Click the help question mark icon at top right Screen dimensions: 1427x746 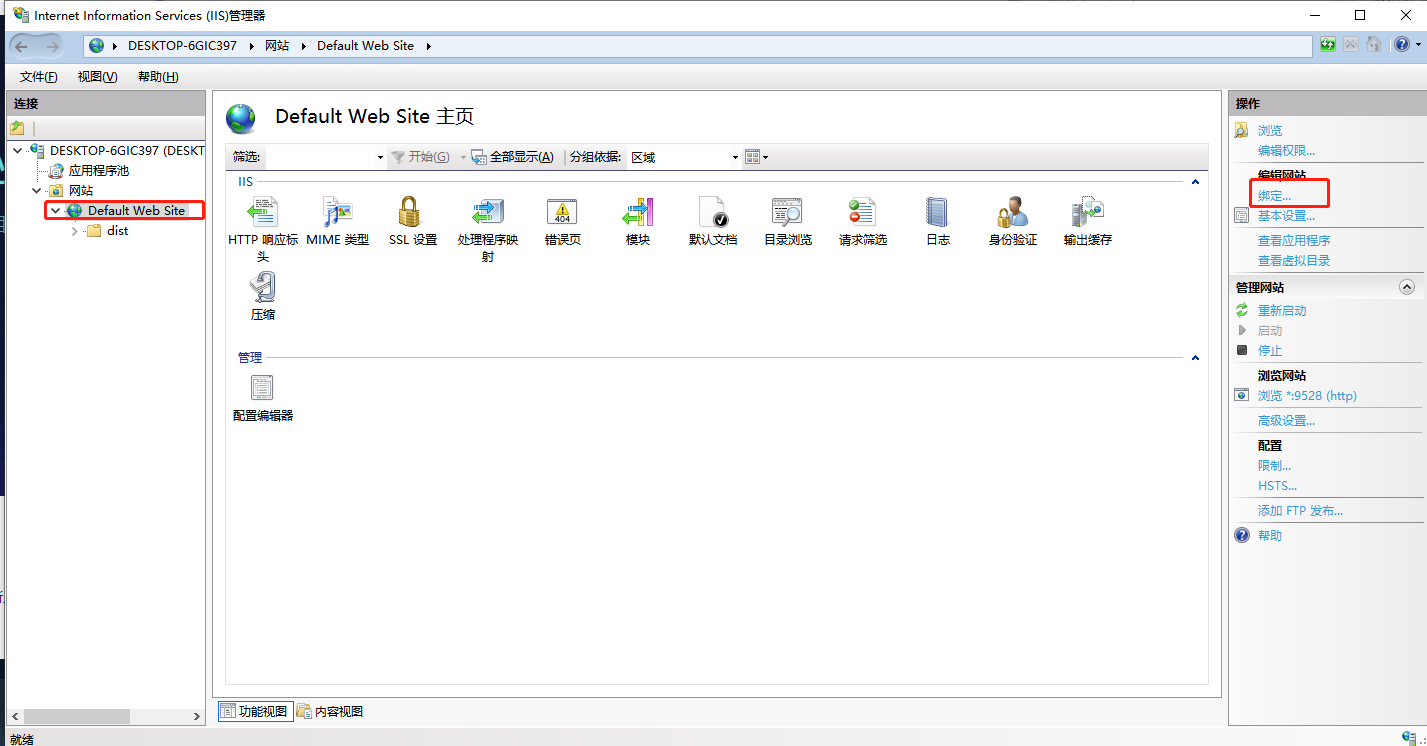(1402, 45)
